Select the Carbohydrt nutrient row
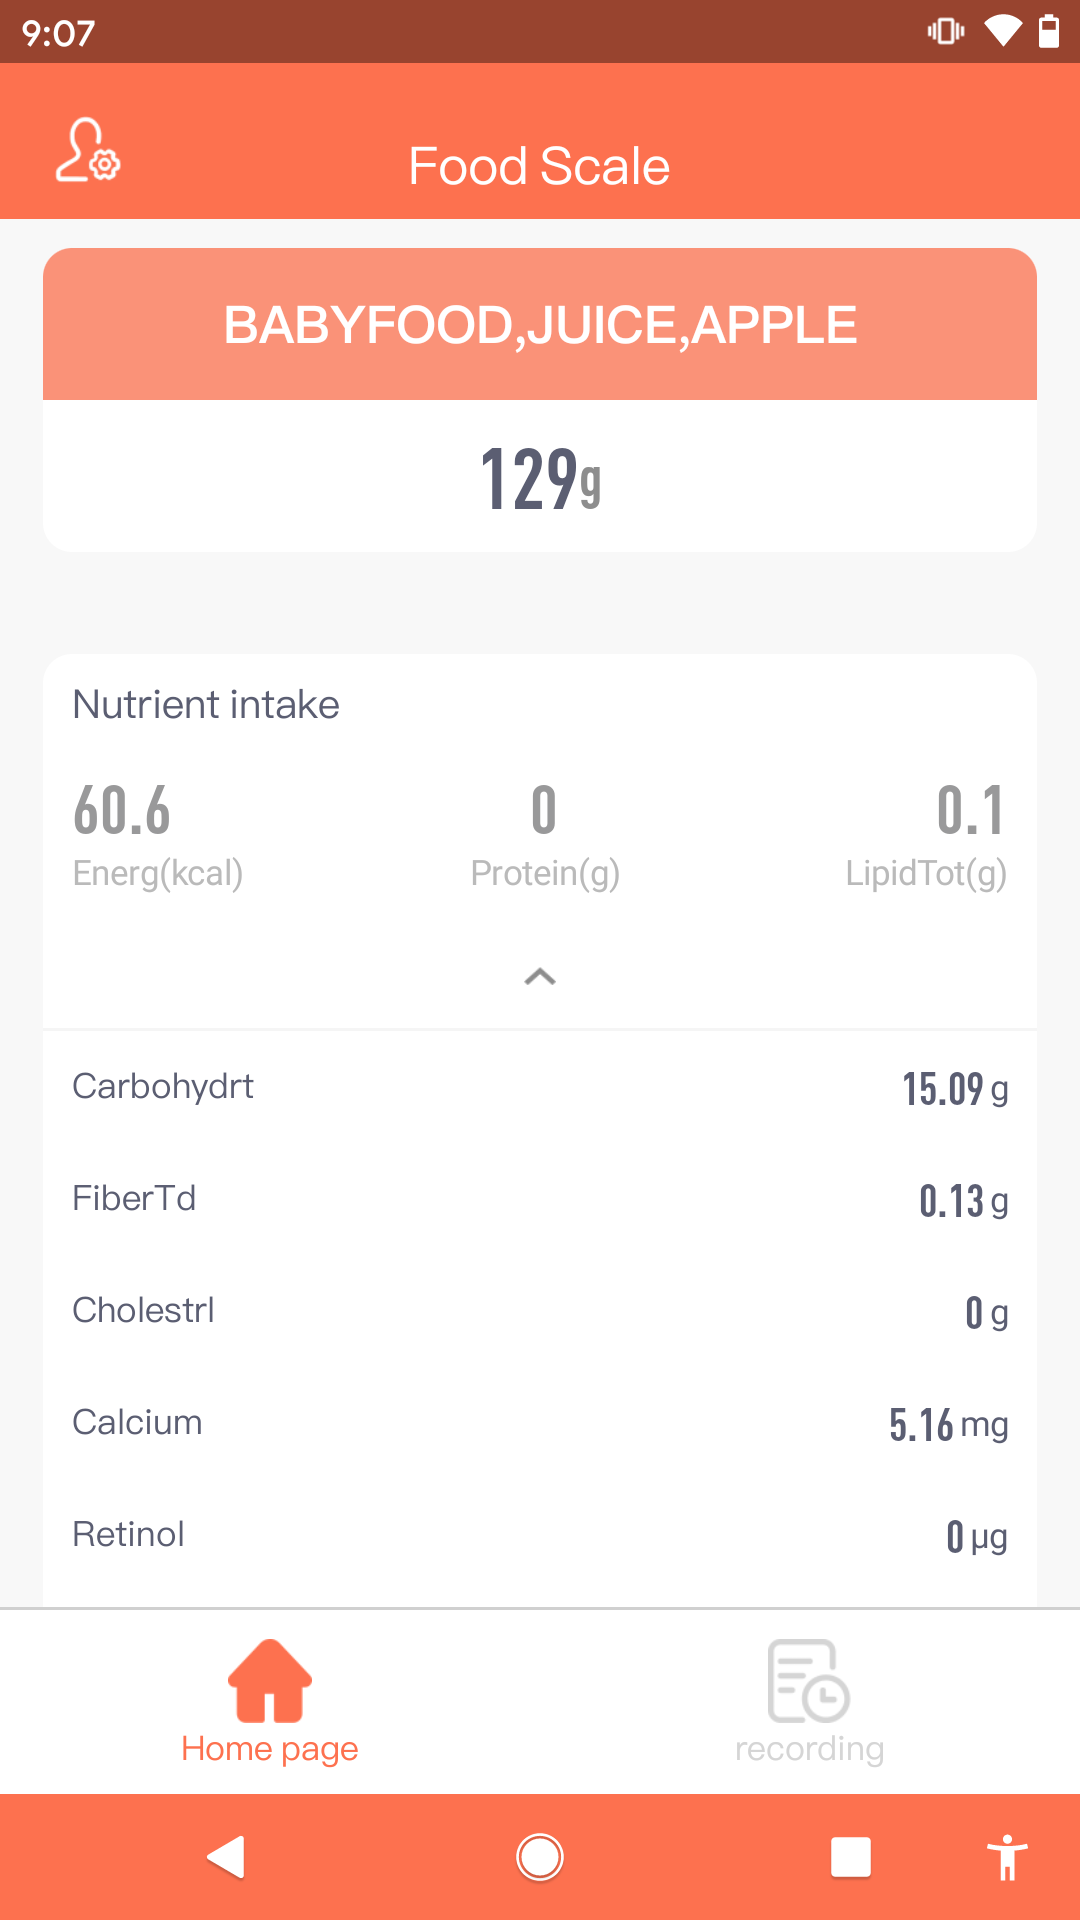 point(540,1087)
